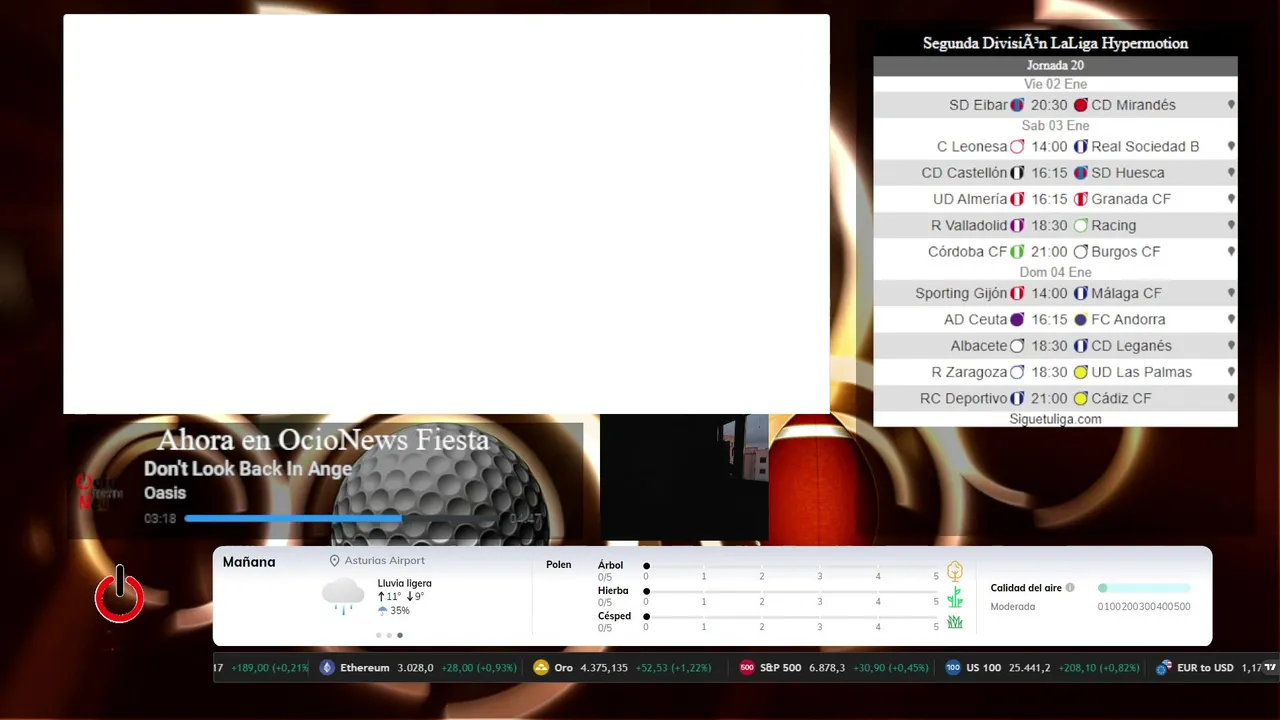Click the Lluvia ligera forecast text
1280x720 pixels.
coord(404,584)
